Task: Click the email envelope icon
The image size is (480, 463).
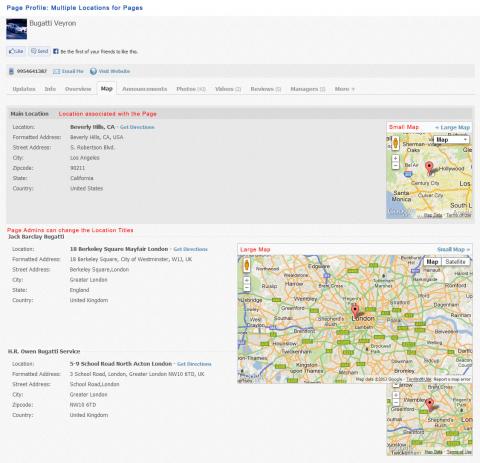Action: point(56,71)
